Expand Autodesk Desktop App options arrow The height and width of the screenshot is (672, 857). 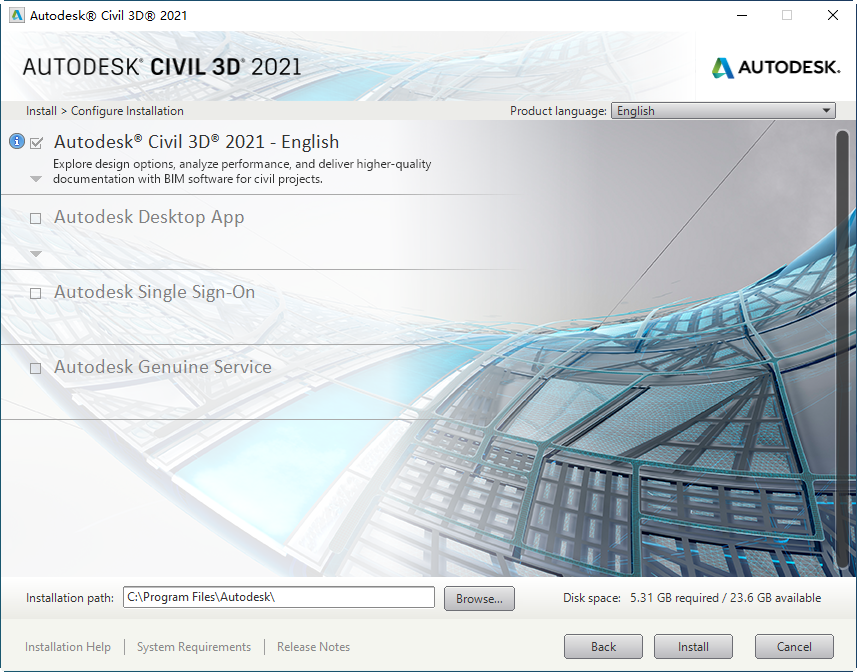pyautogui.click(x=36, y=254)
